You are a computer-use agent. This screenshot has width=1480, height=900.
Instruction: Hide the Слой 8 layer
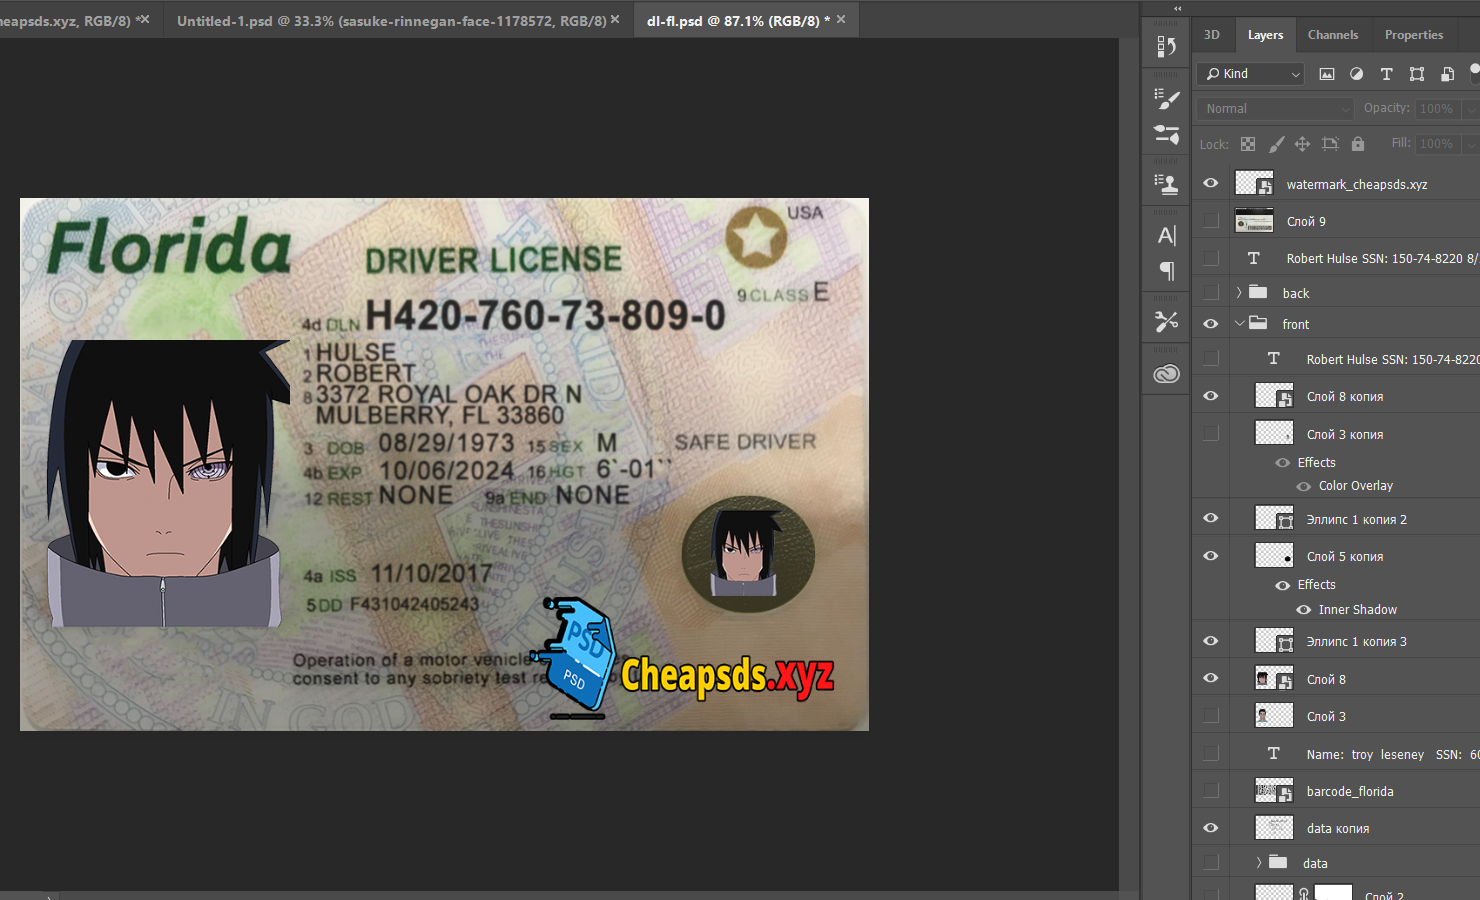coord(1211,679)
